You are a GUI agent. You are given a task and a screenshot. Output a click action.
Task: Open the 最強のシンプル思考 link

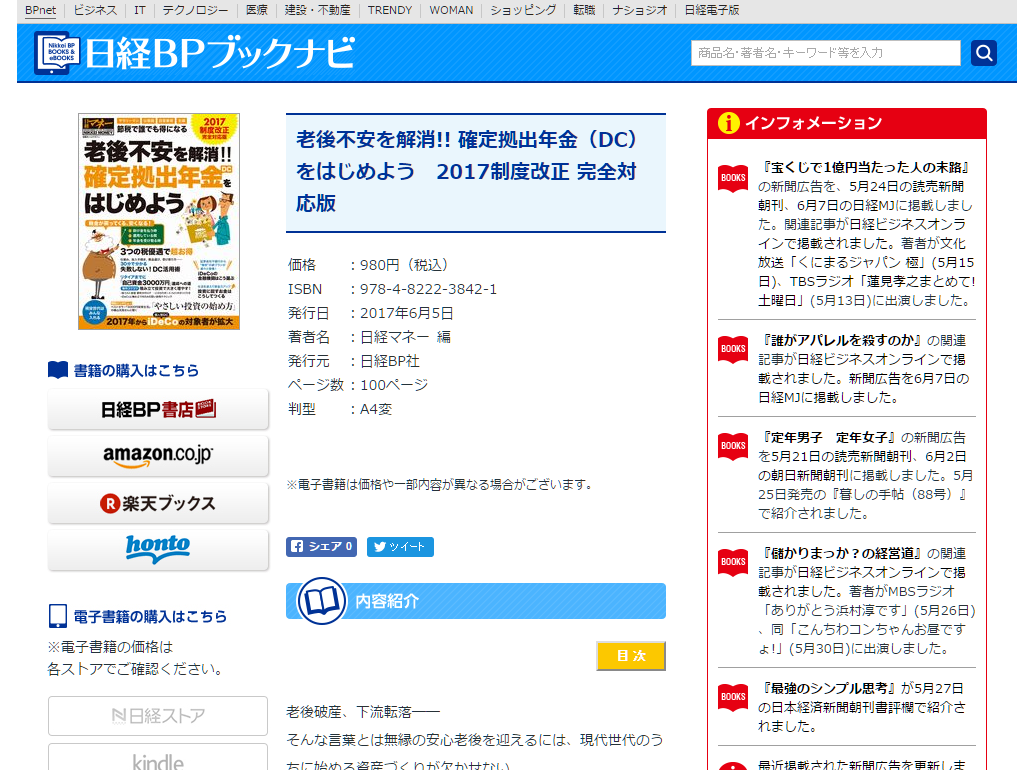(828, 688)
